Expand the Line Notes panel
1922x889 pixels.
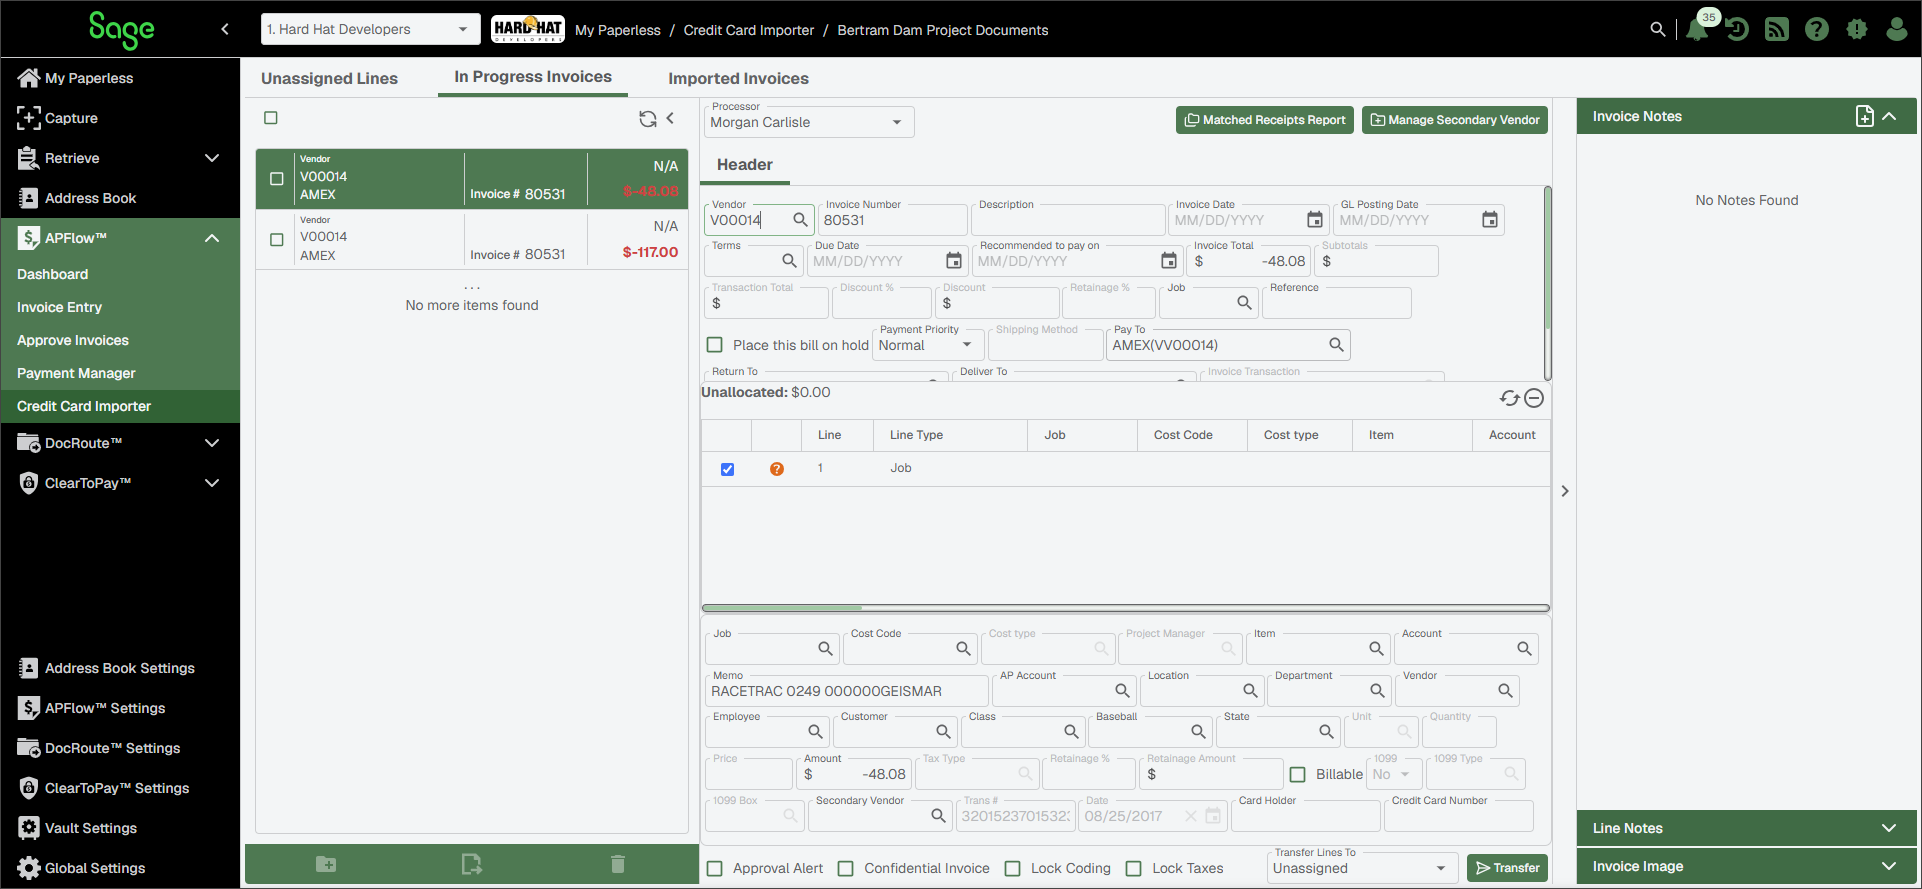1889,828
